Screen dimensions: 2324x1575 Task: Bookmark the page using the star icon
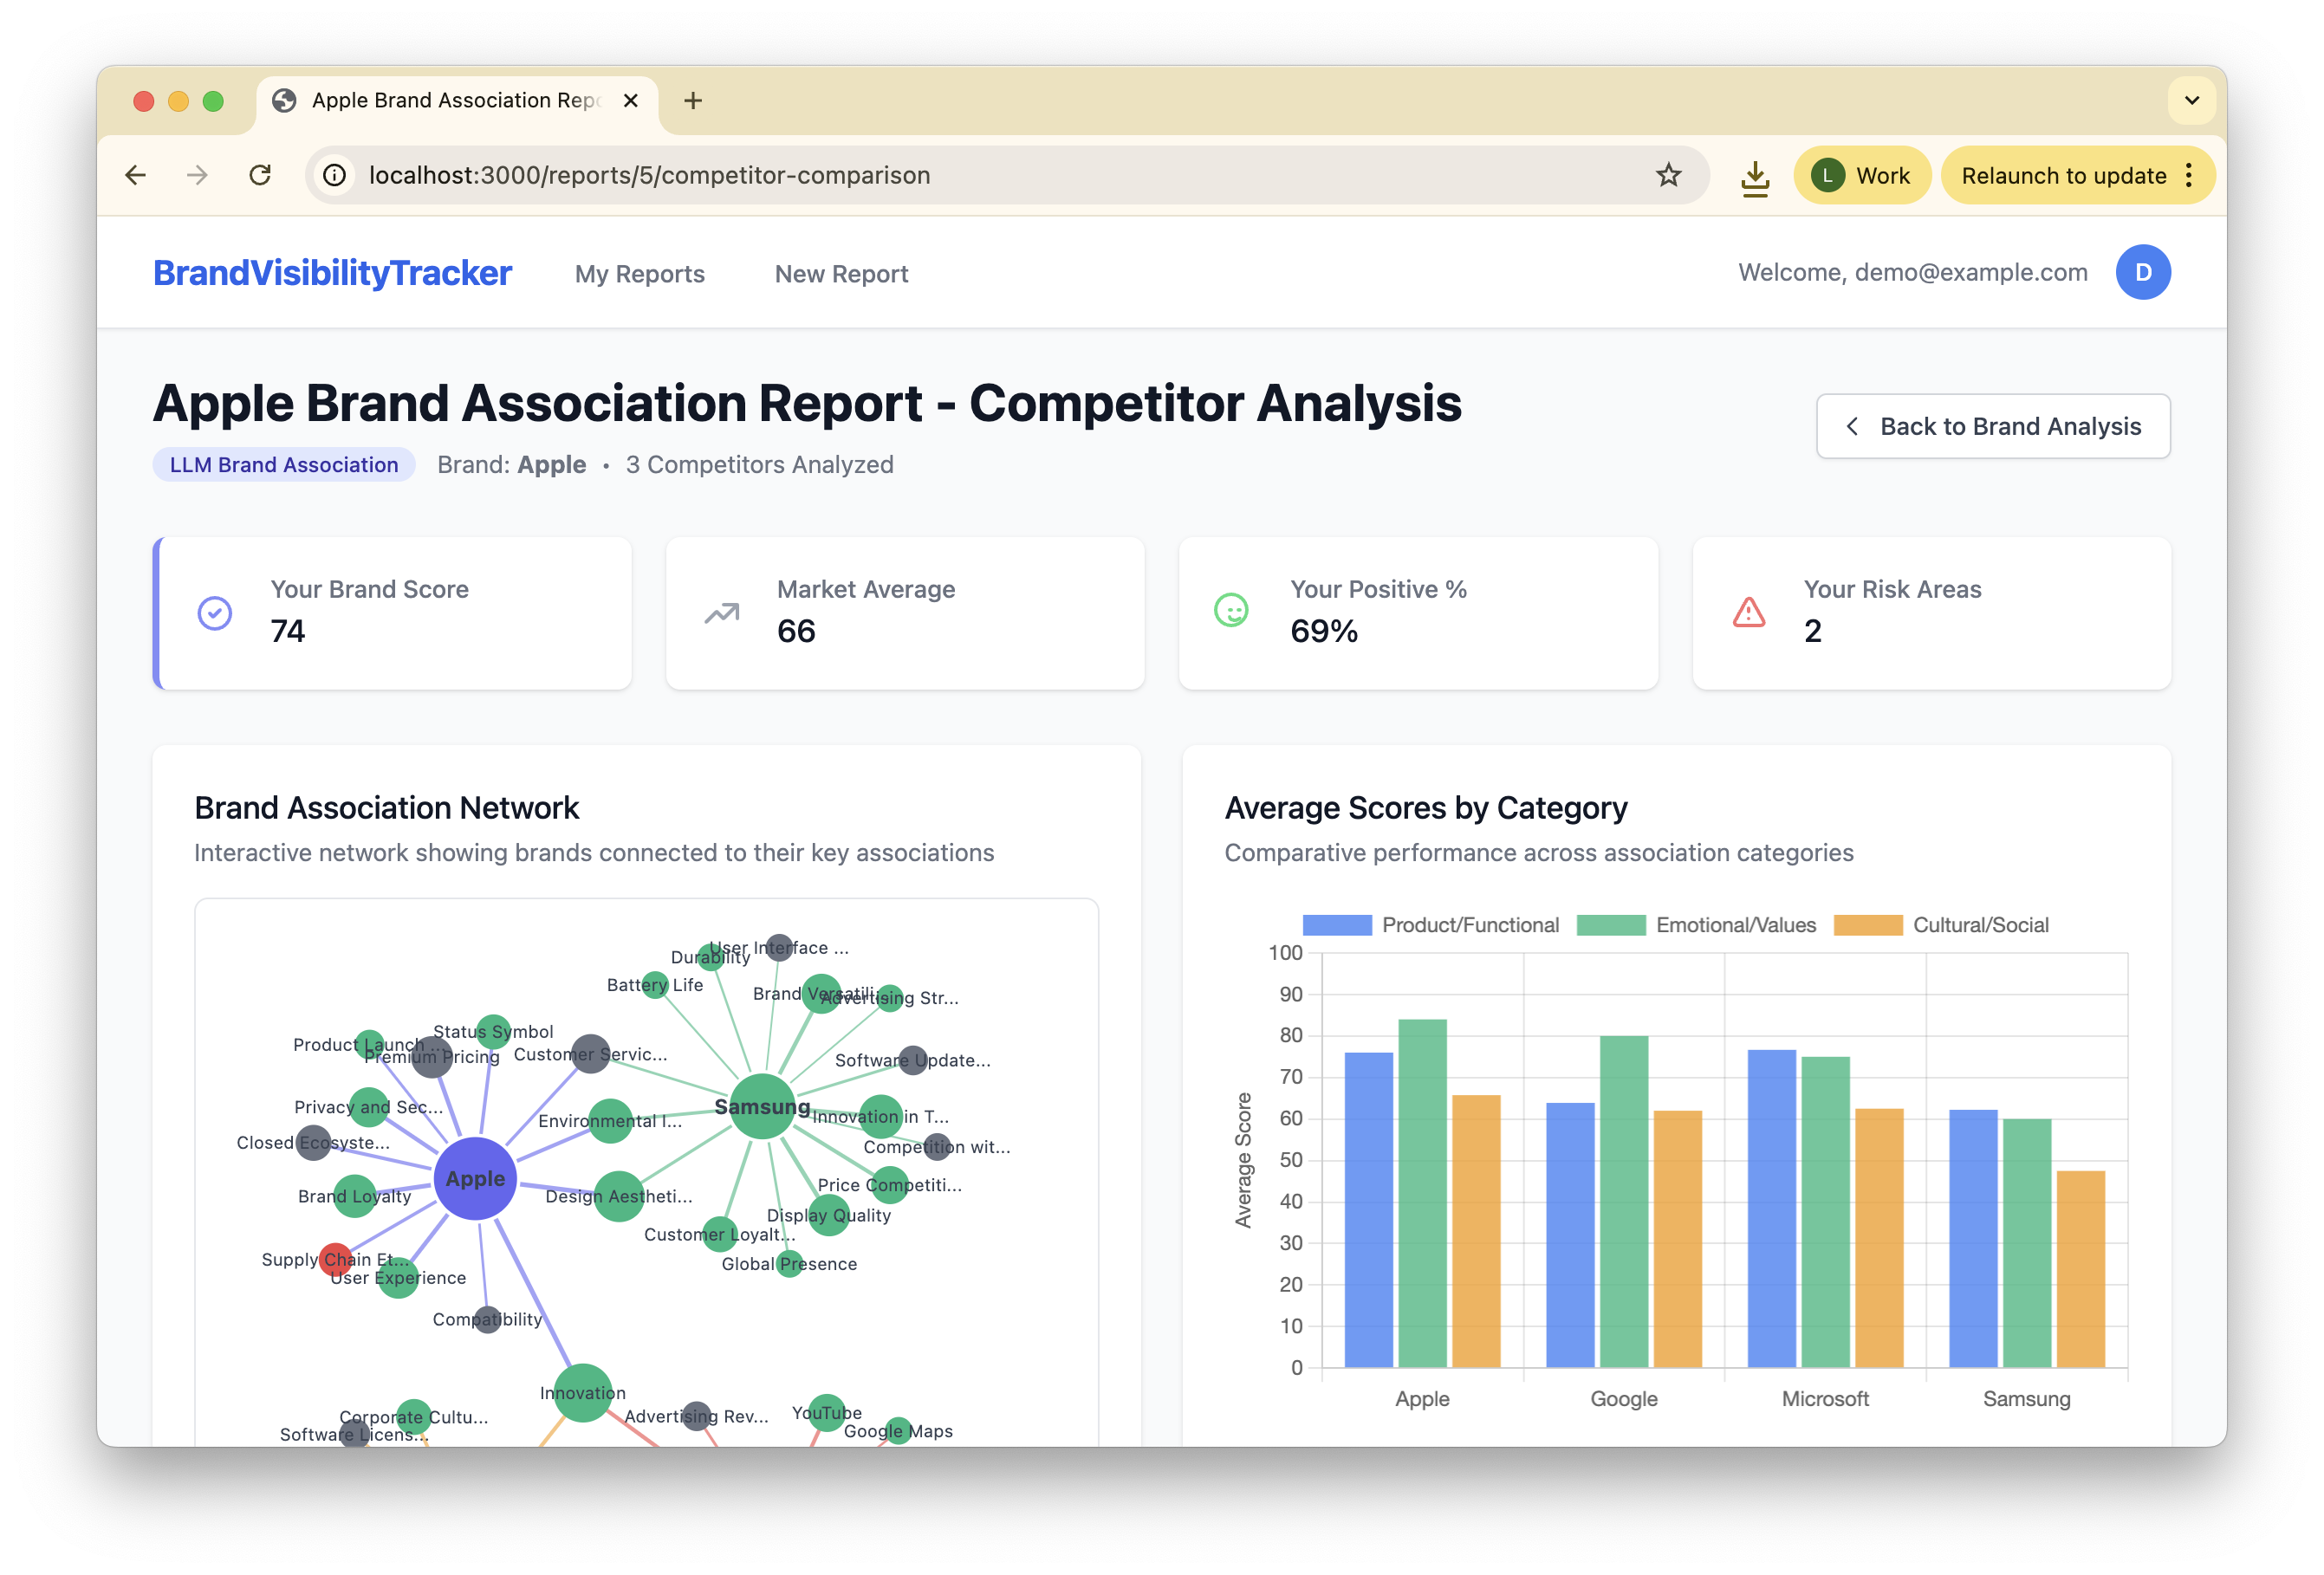pos(1668,175)
